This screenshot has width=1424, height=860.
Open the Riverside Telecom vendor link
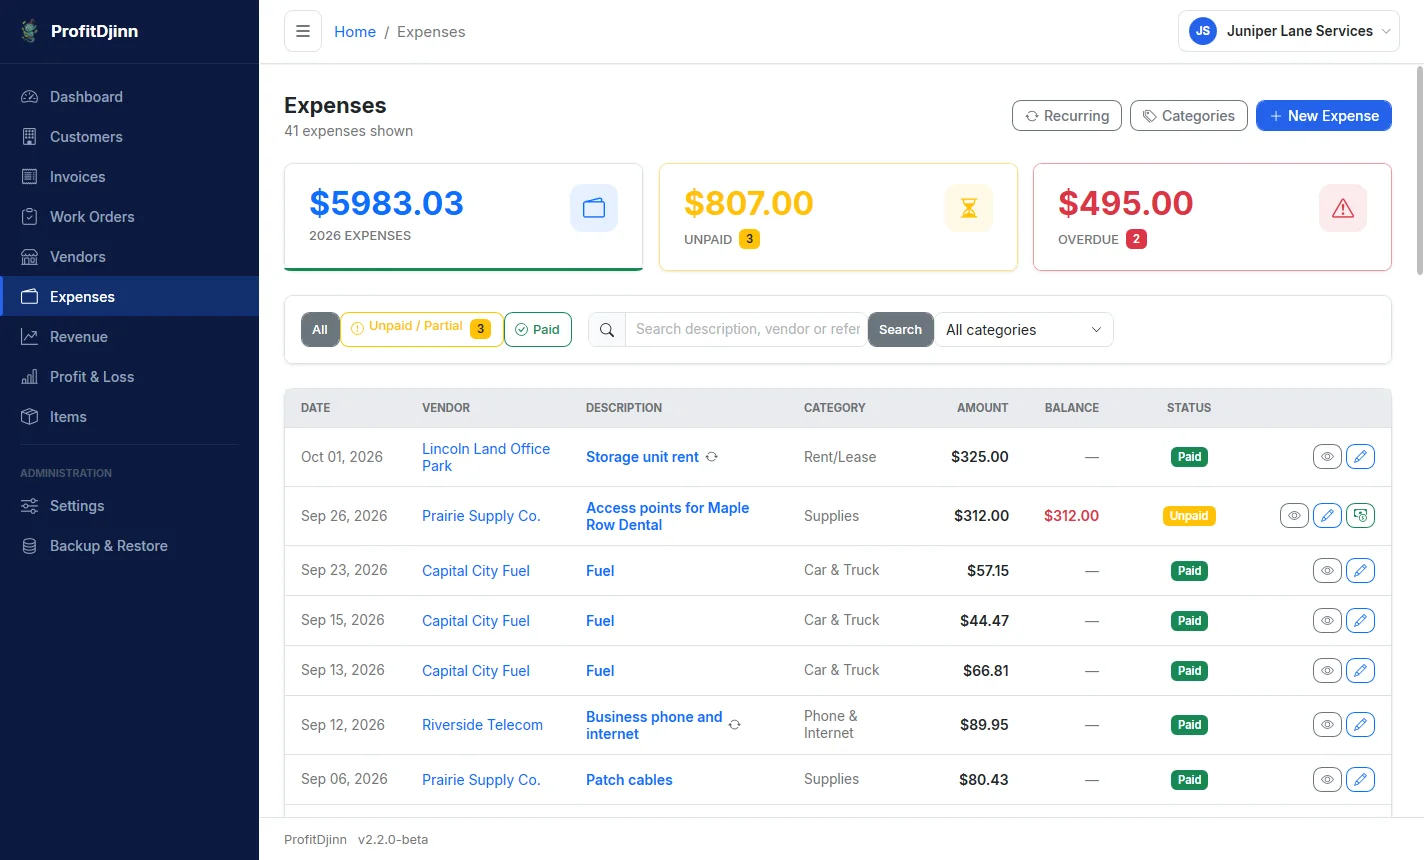pos(482,725)
